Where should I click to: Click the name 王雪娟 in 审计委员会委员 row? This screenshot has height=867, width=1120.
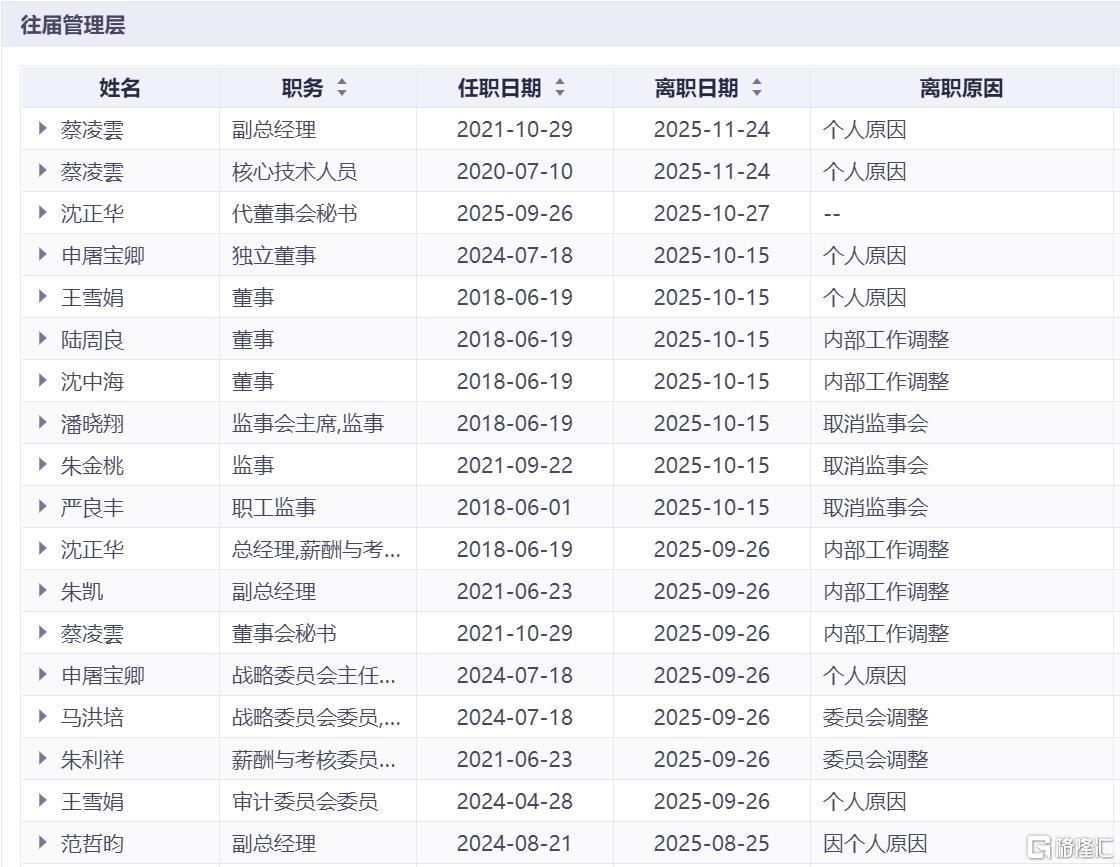click(92, 801)
